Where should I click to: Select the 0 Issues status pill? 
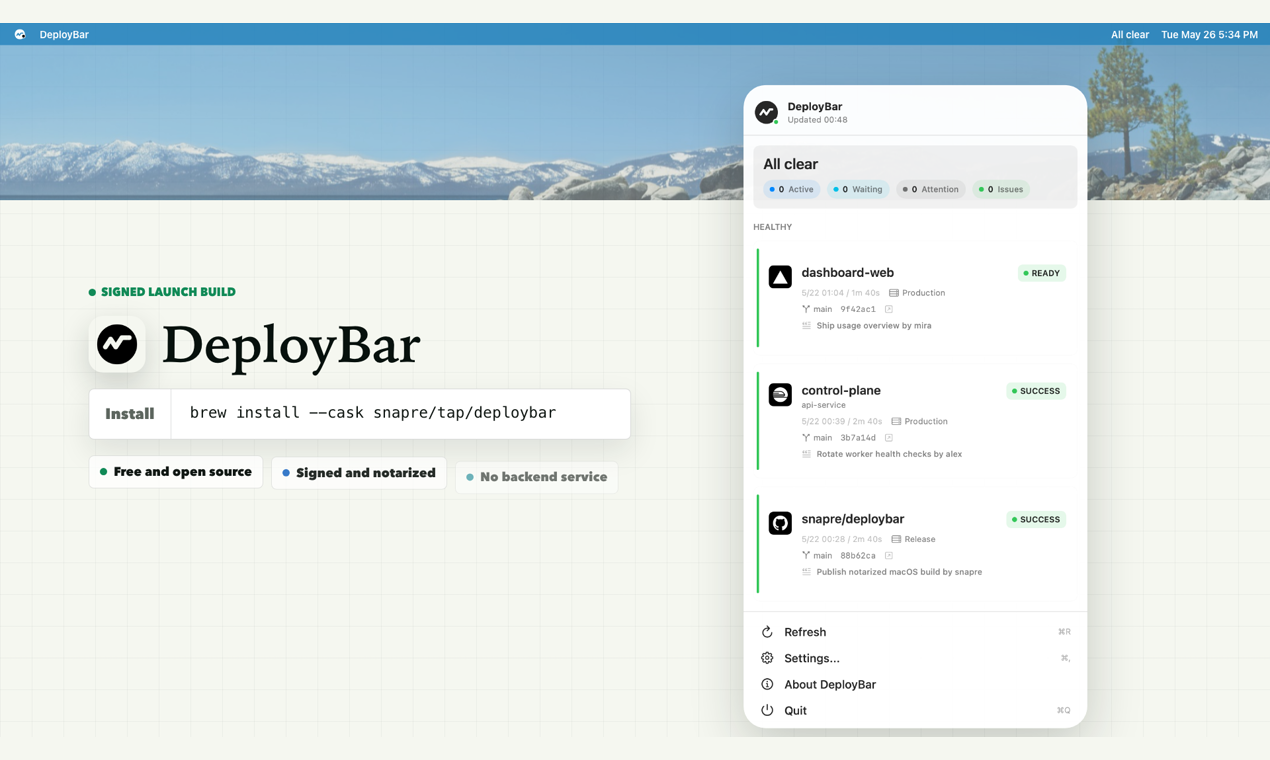pos(1001,189)
